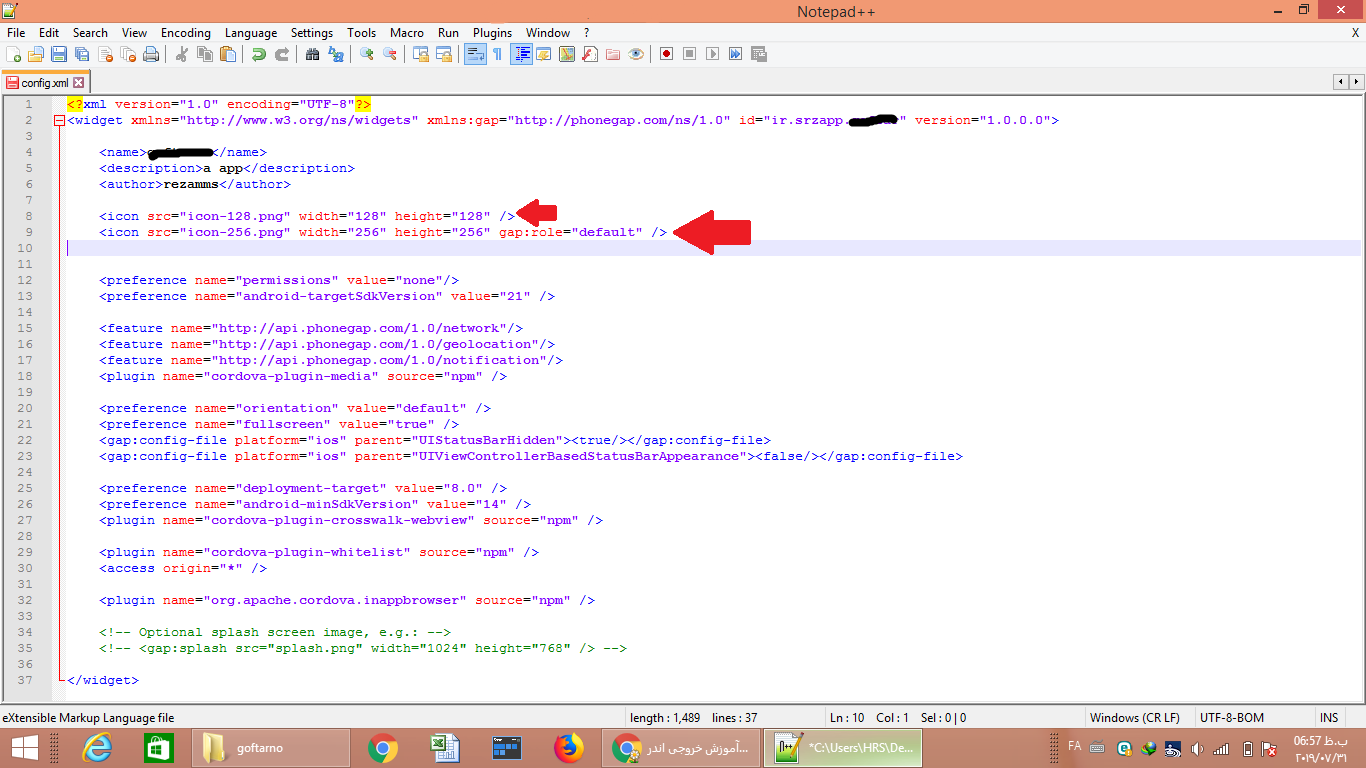
Task: Open the ? help menu
Action: click(587, 33)
